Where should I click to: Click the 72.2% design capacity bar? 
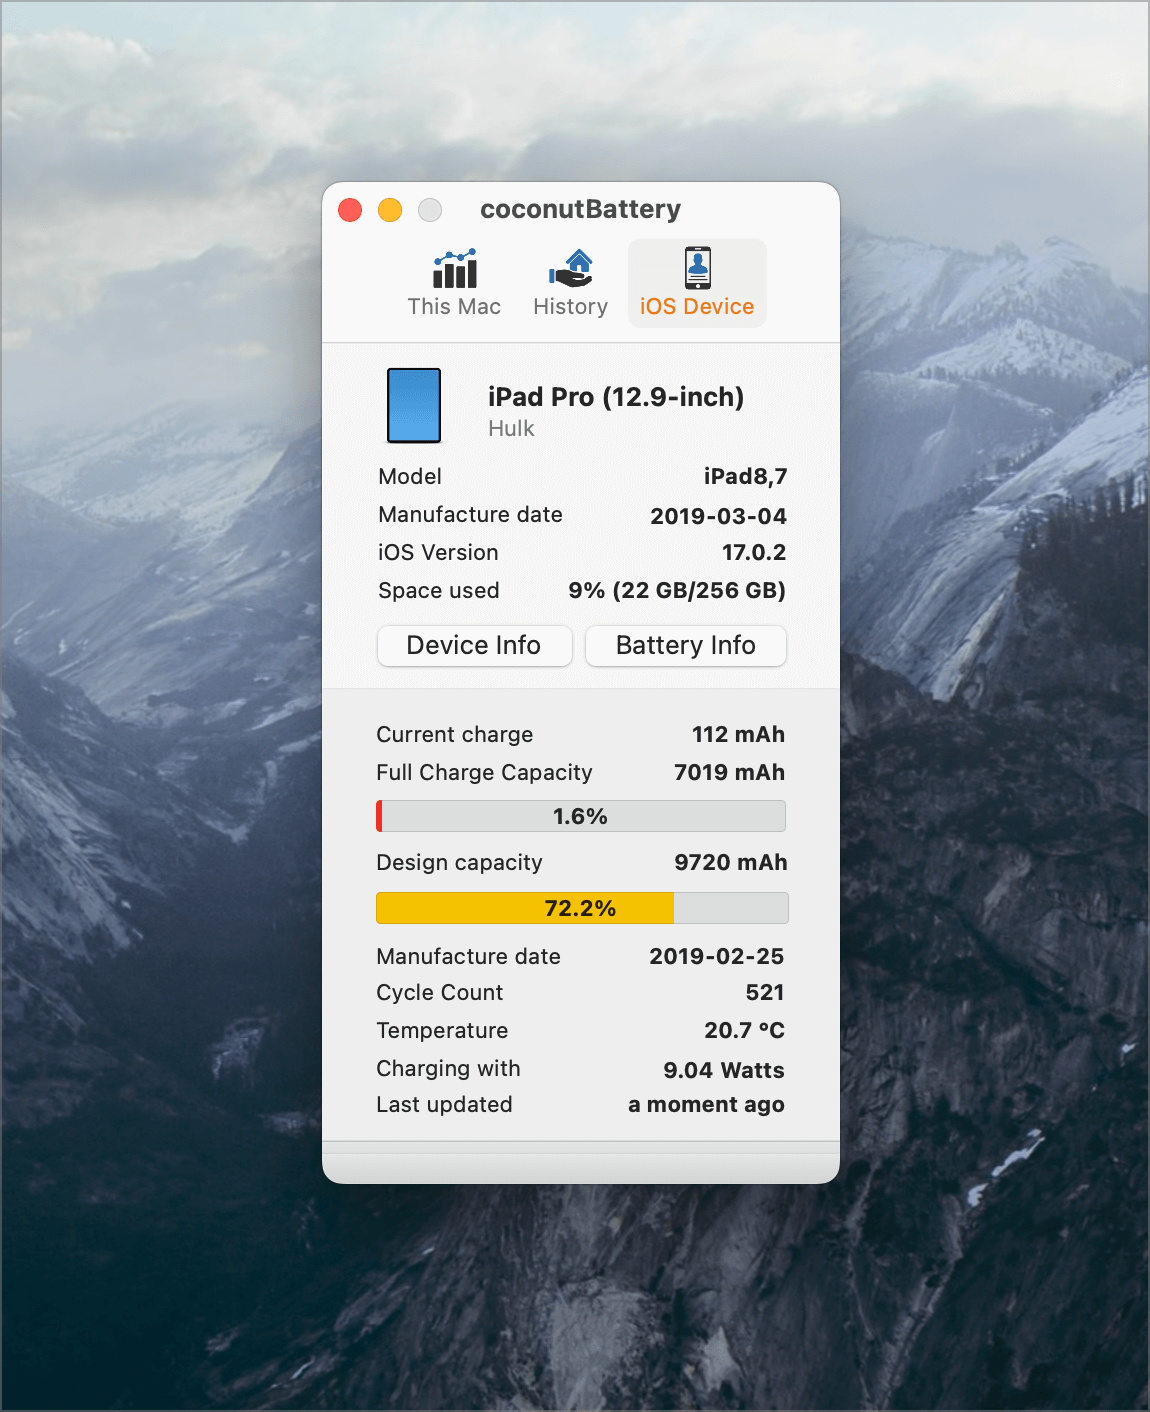(580, 908)
